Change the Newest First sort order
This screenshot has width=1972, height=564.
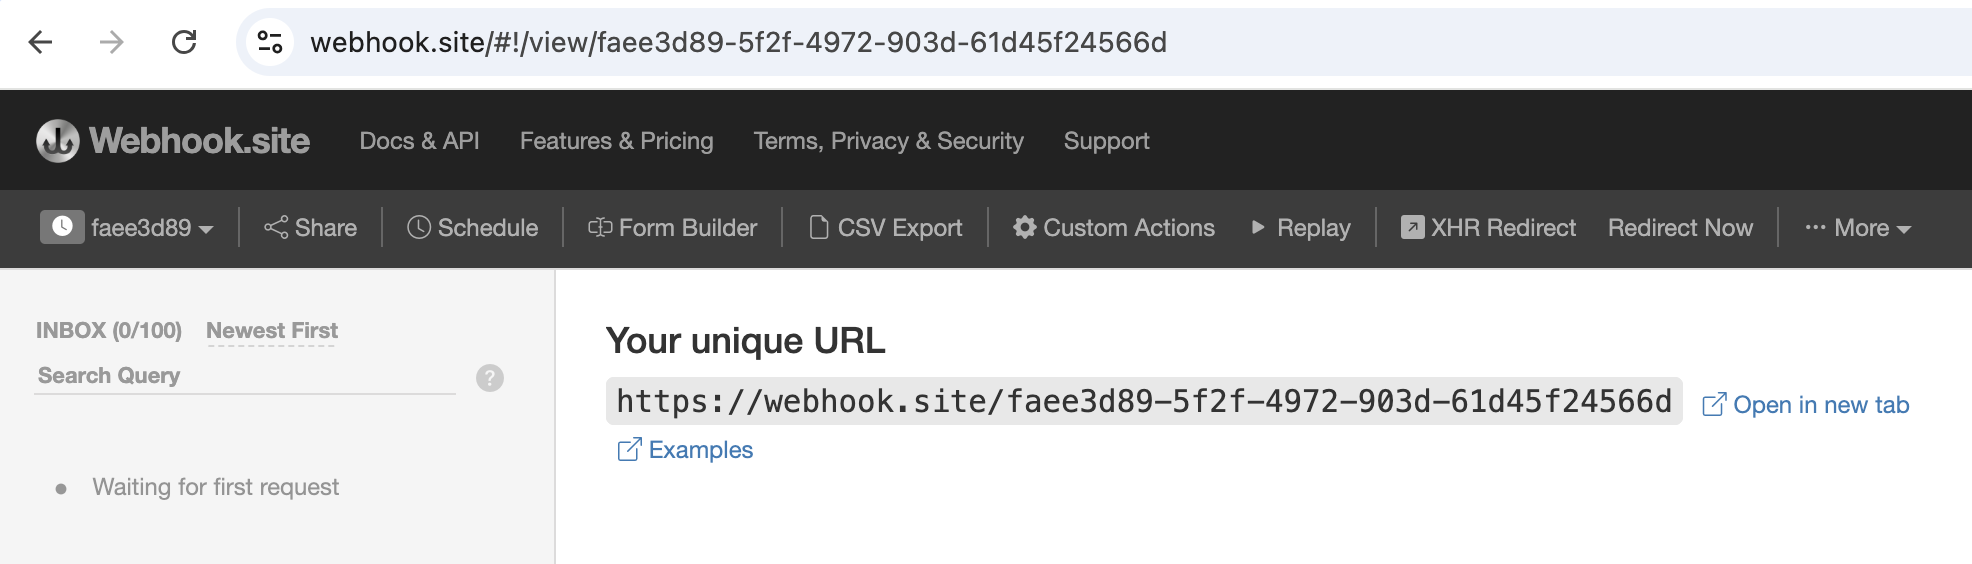tap(272, 331)
